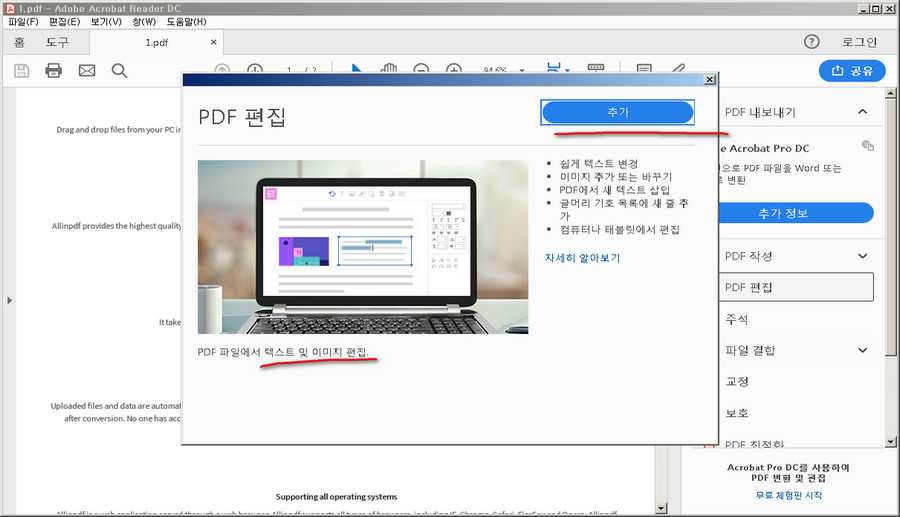Click the export convert icon near Acrobat Pro DC
This screenshot has height=517, width=900.
868,146
